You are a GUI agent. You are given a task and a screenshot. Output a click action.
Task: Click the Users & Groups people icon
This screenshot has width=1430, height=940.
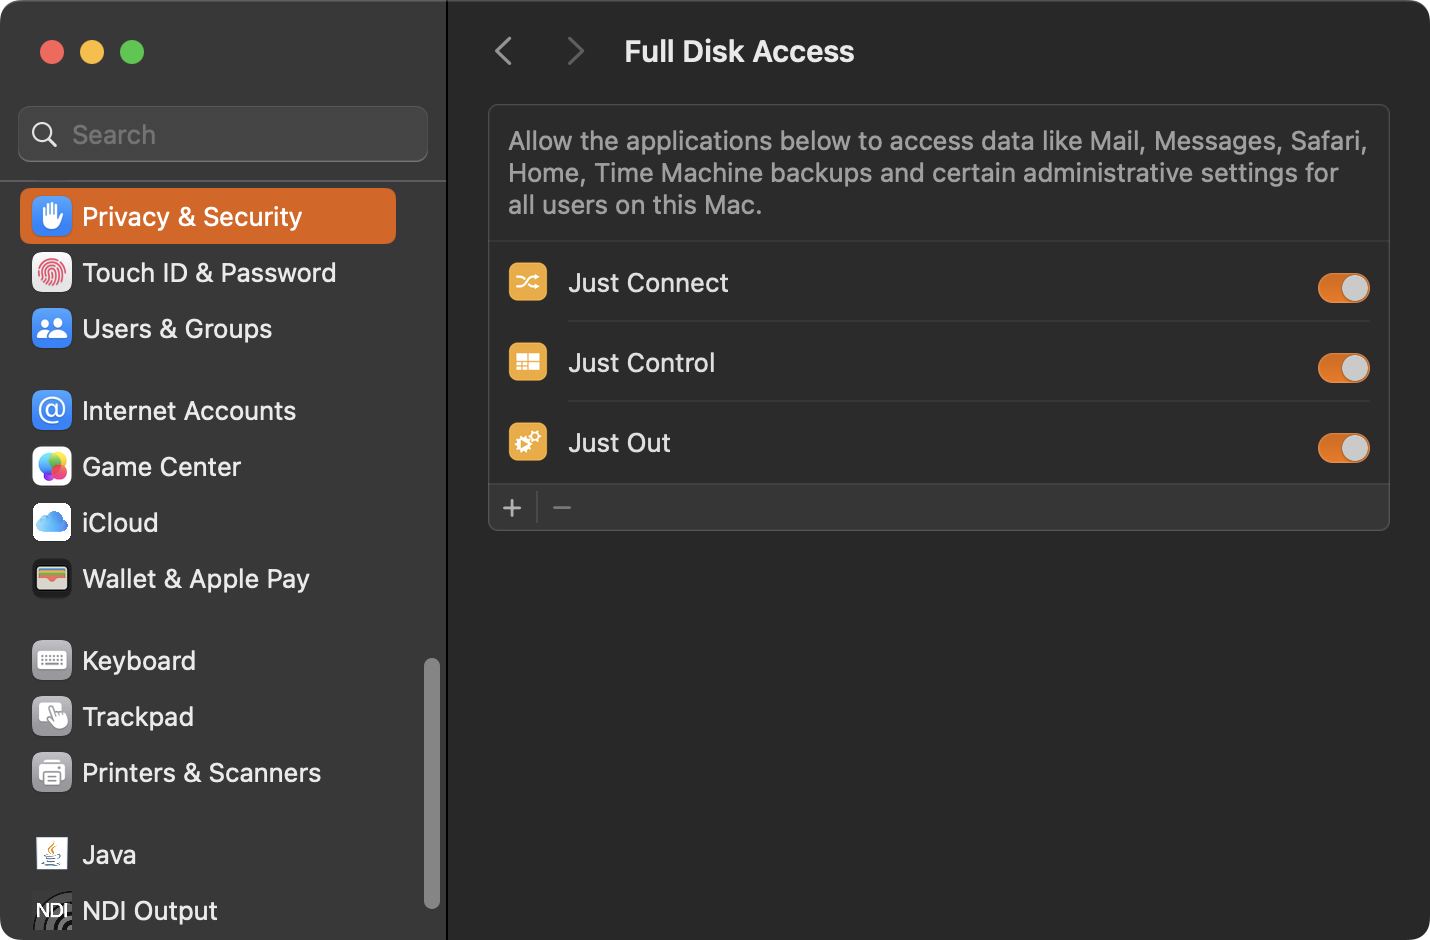52,328
